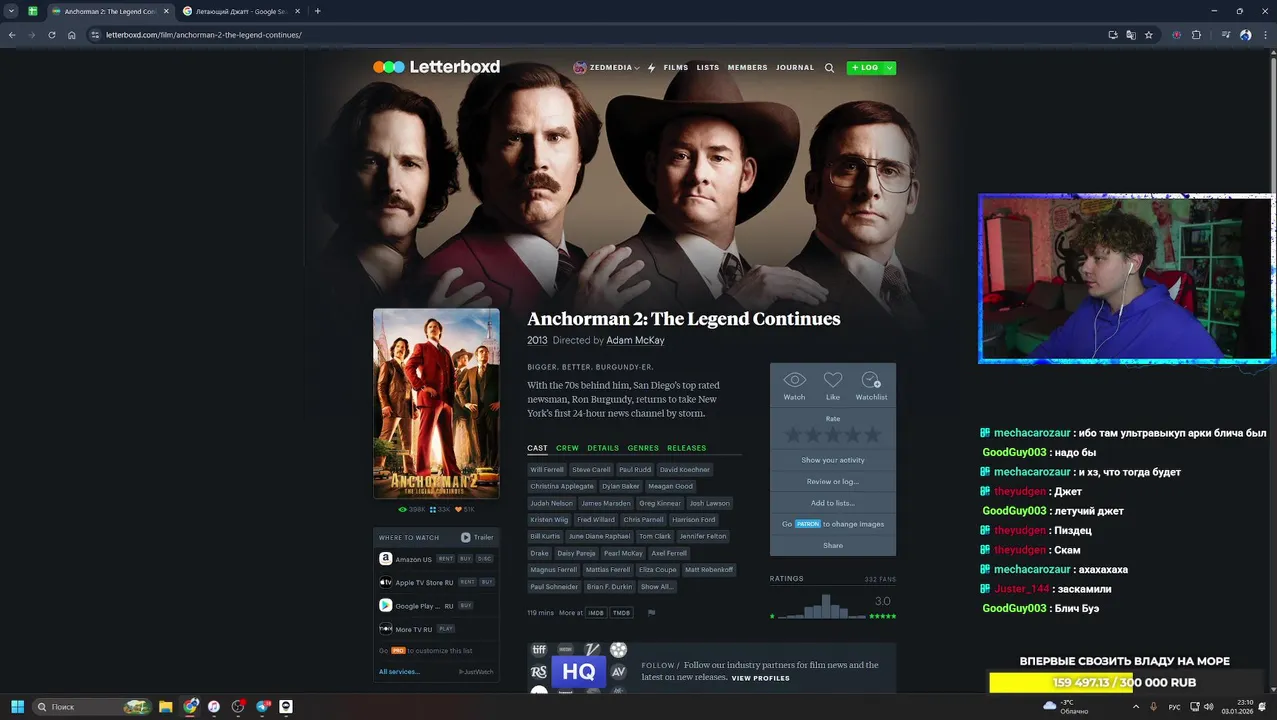The width and height of the screenshot is (1277, 720).
Task: Click the address bar URL
Action: (x=204, y=35)
